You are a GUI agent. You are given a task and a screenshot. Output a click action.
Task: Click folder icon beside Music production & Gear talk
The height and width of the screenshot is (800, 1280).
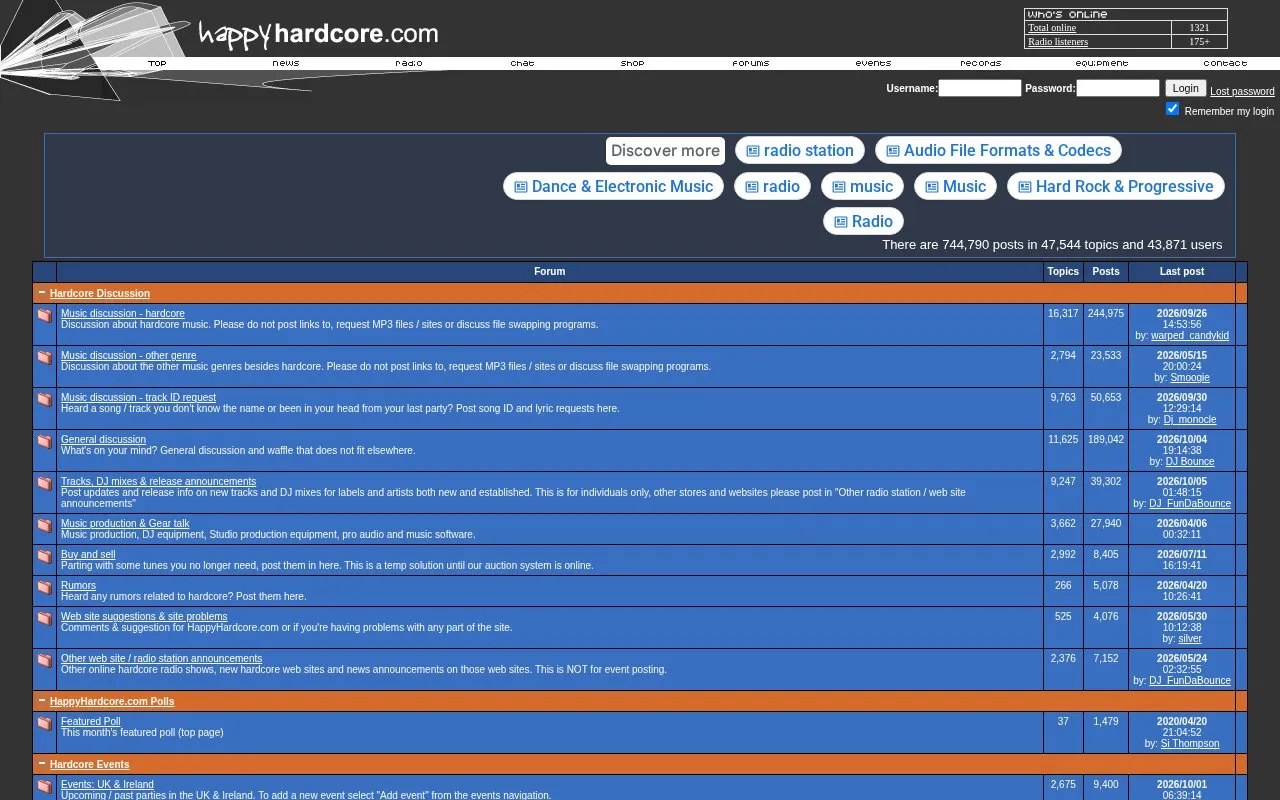coord(44,525)
